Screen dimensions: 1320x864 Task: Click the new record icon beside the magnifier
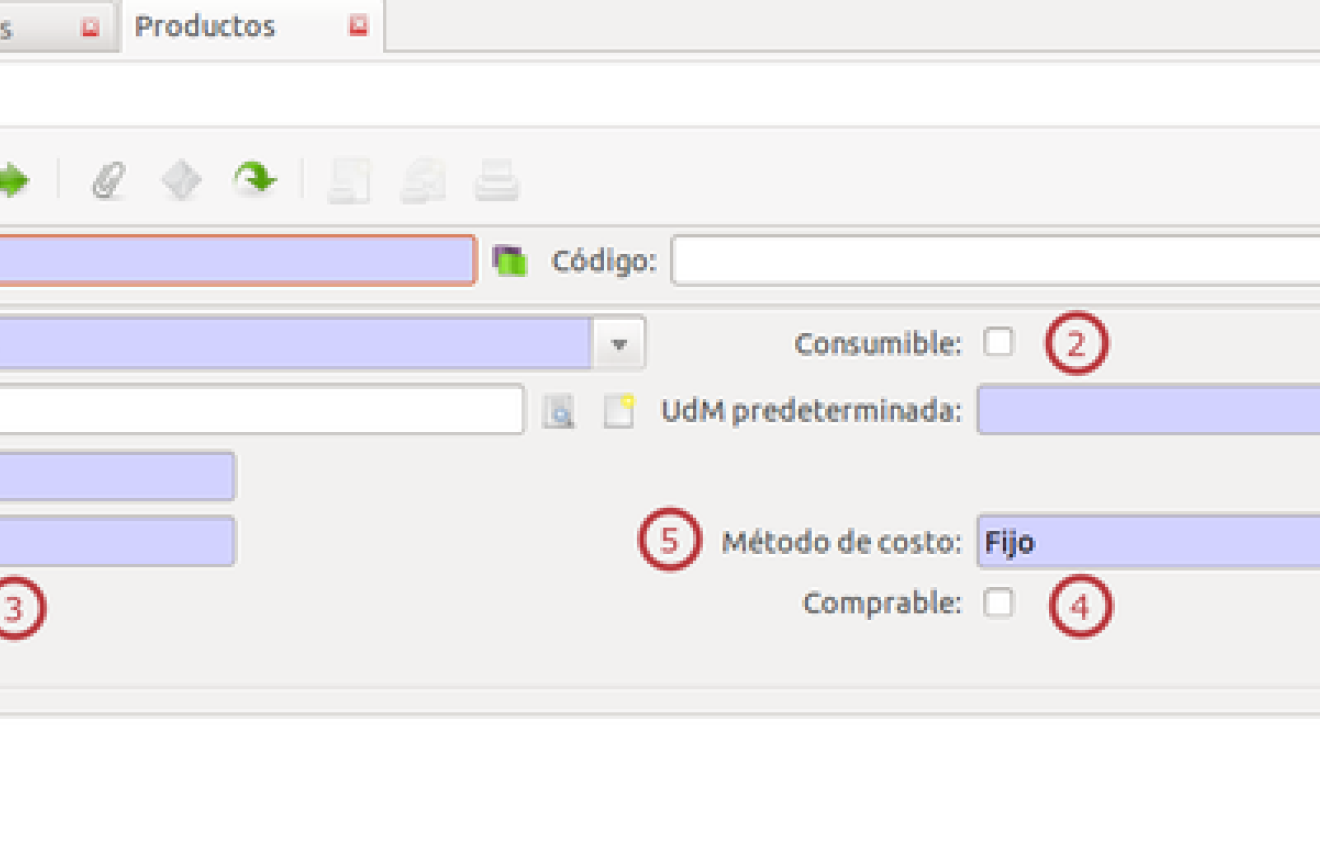click(x=619, y=411)
